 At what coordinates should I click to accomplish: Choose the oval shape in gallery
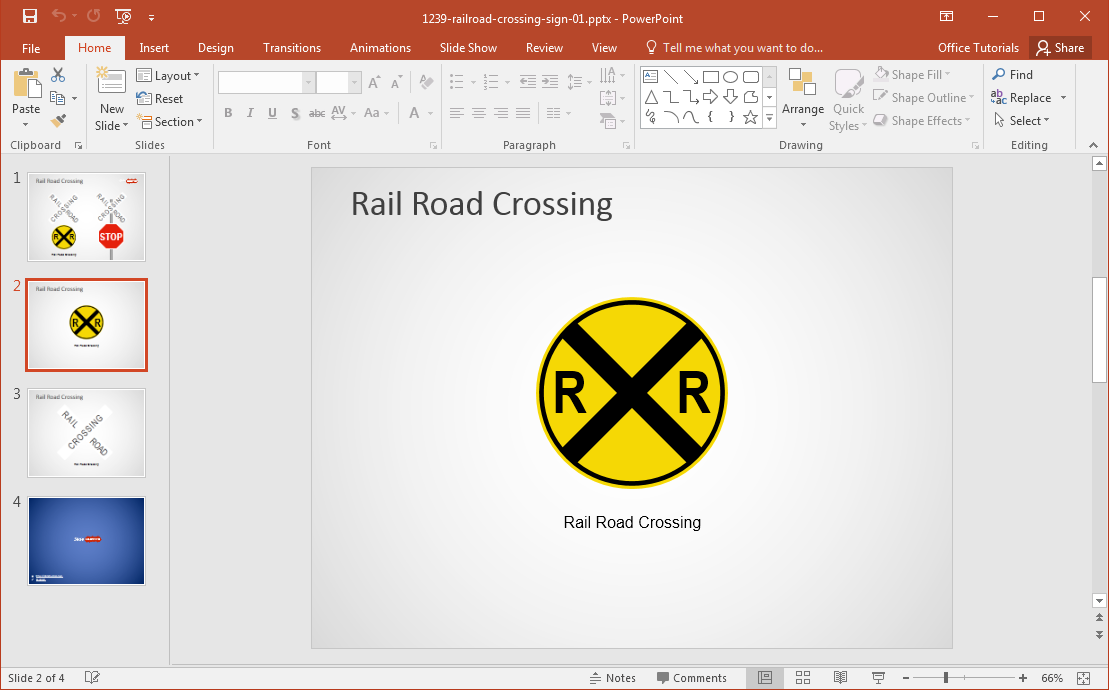(730, 77)
